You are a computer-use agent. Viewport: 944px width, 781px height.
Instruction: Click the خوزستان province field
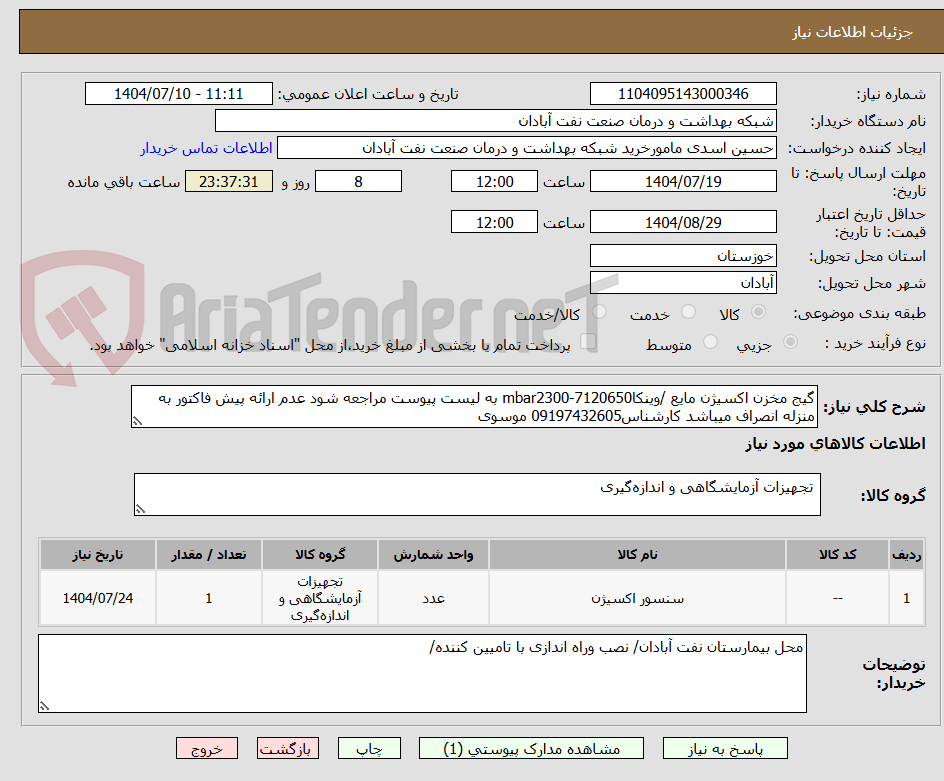tap(683, 255)
